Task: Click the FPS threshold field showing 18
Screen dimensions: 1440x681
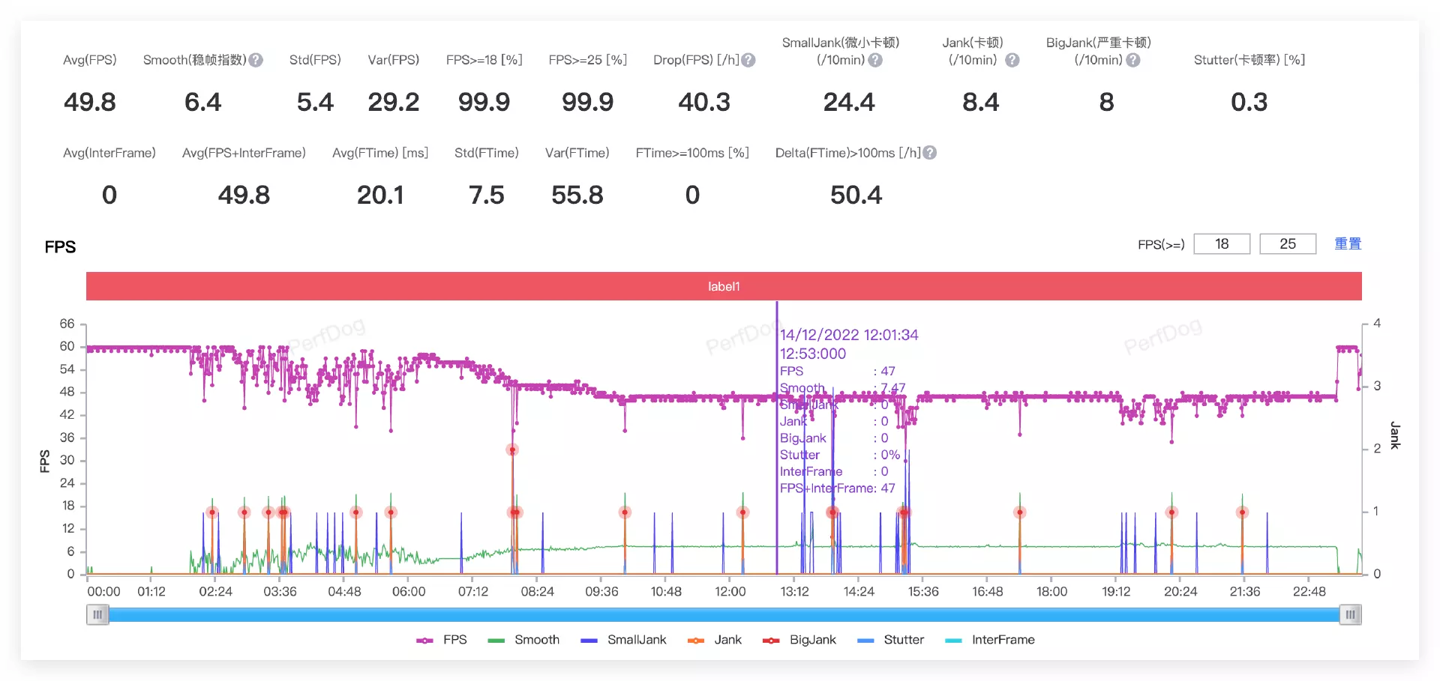Action: click(x=1222, y=244)
